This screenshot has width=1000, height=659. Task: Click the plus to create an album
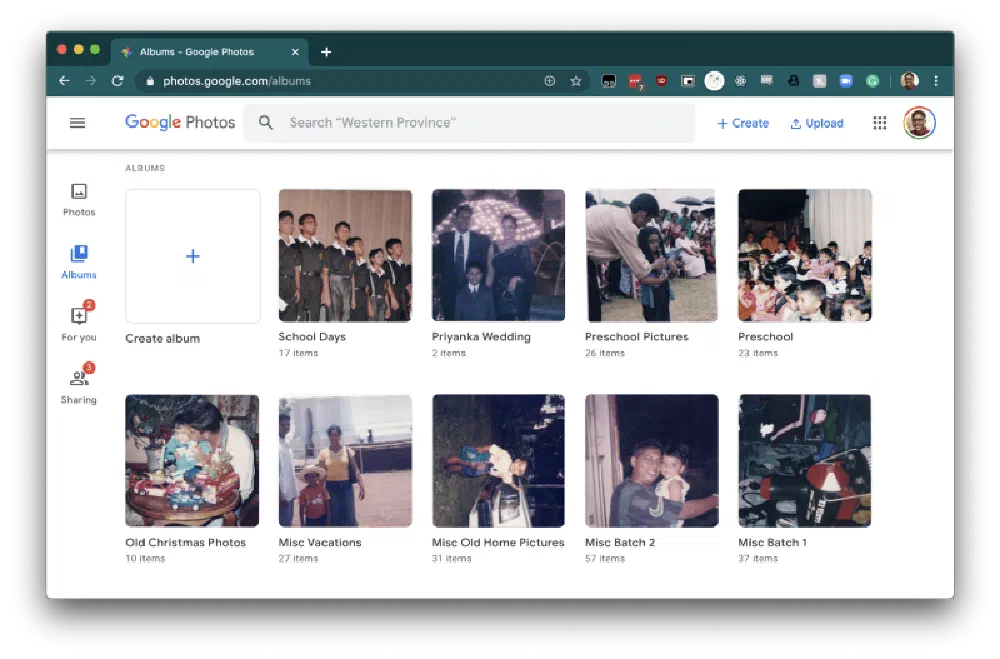pos(193,256)
